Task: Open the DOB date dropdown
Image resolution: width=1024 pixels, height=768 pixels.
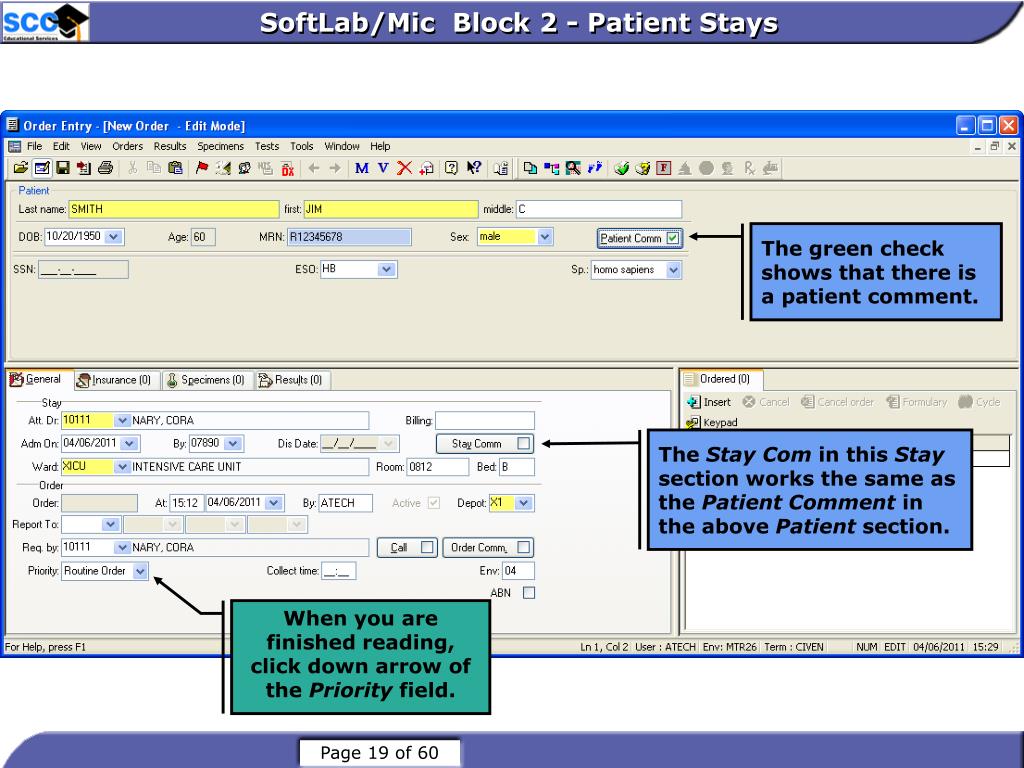Action: (114, 236)
